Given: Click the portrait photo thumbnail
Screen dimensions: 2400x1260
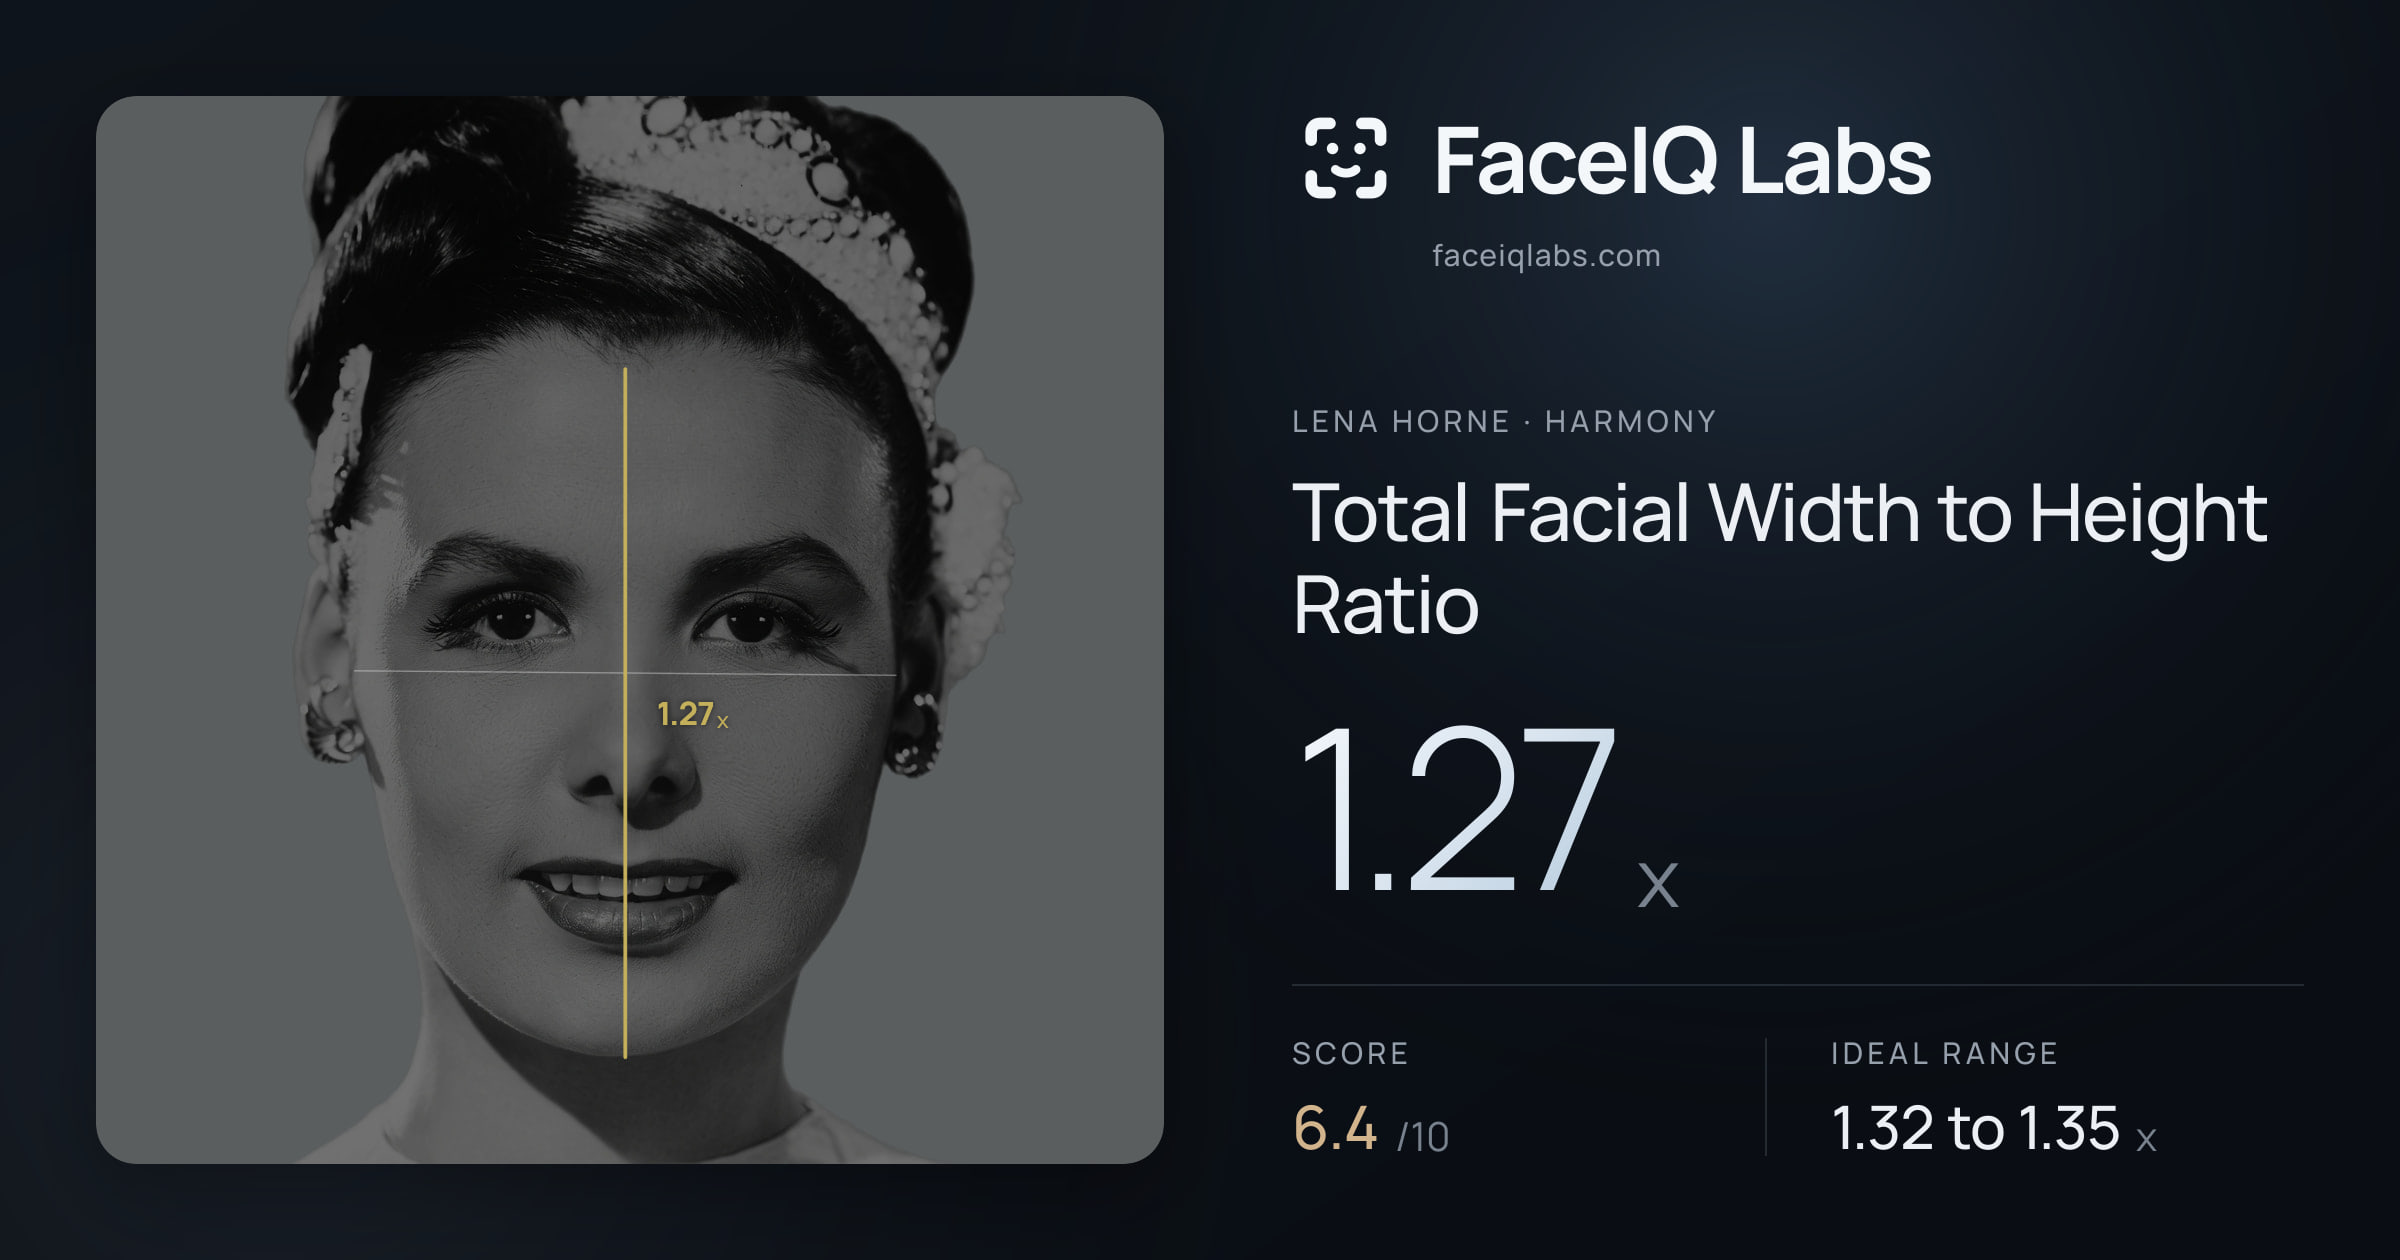Looking at the screenshot, I should point(630,630).
